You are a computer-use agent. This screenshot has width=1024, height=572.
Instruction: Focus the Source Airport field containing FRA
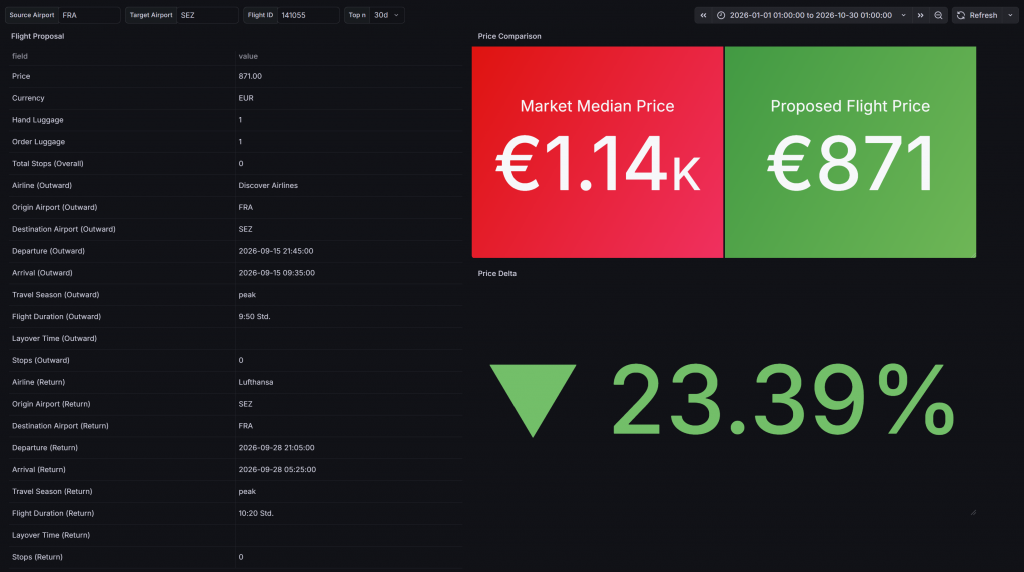click(x=88, y=15)
